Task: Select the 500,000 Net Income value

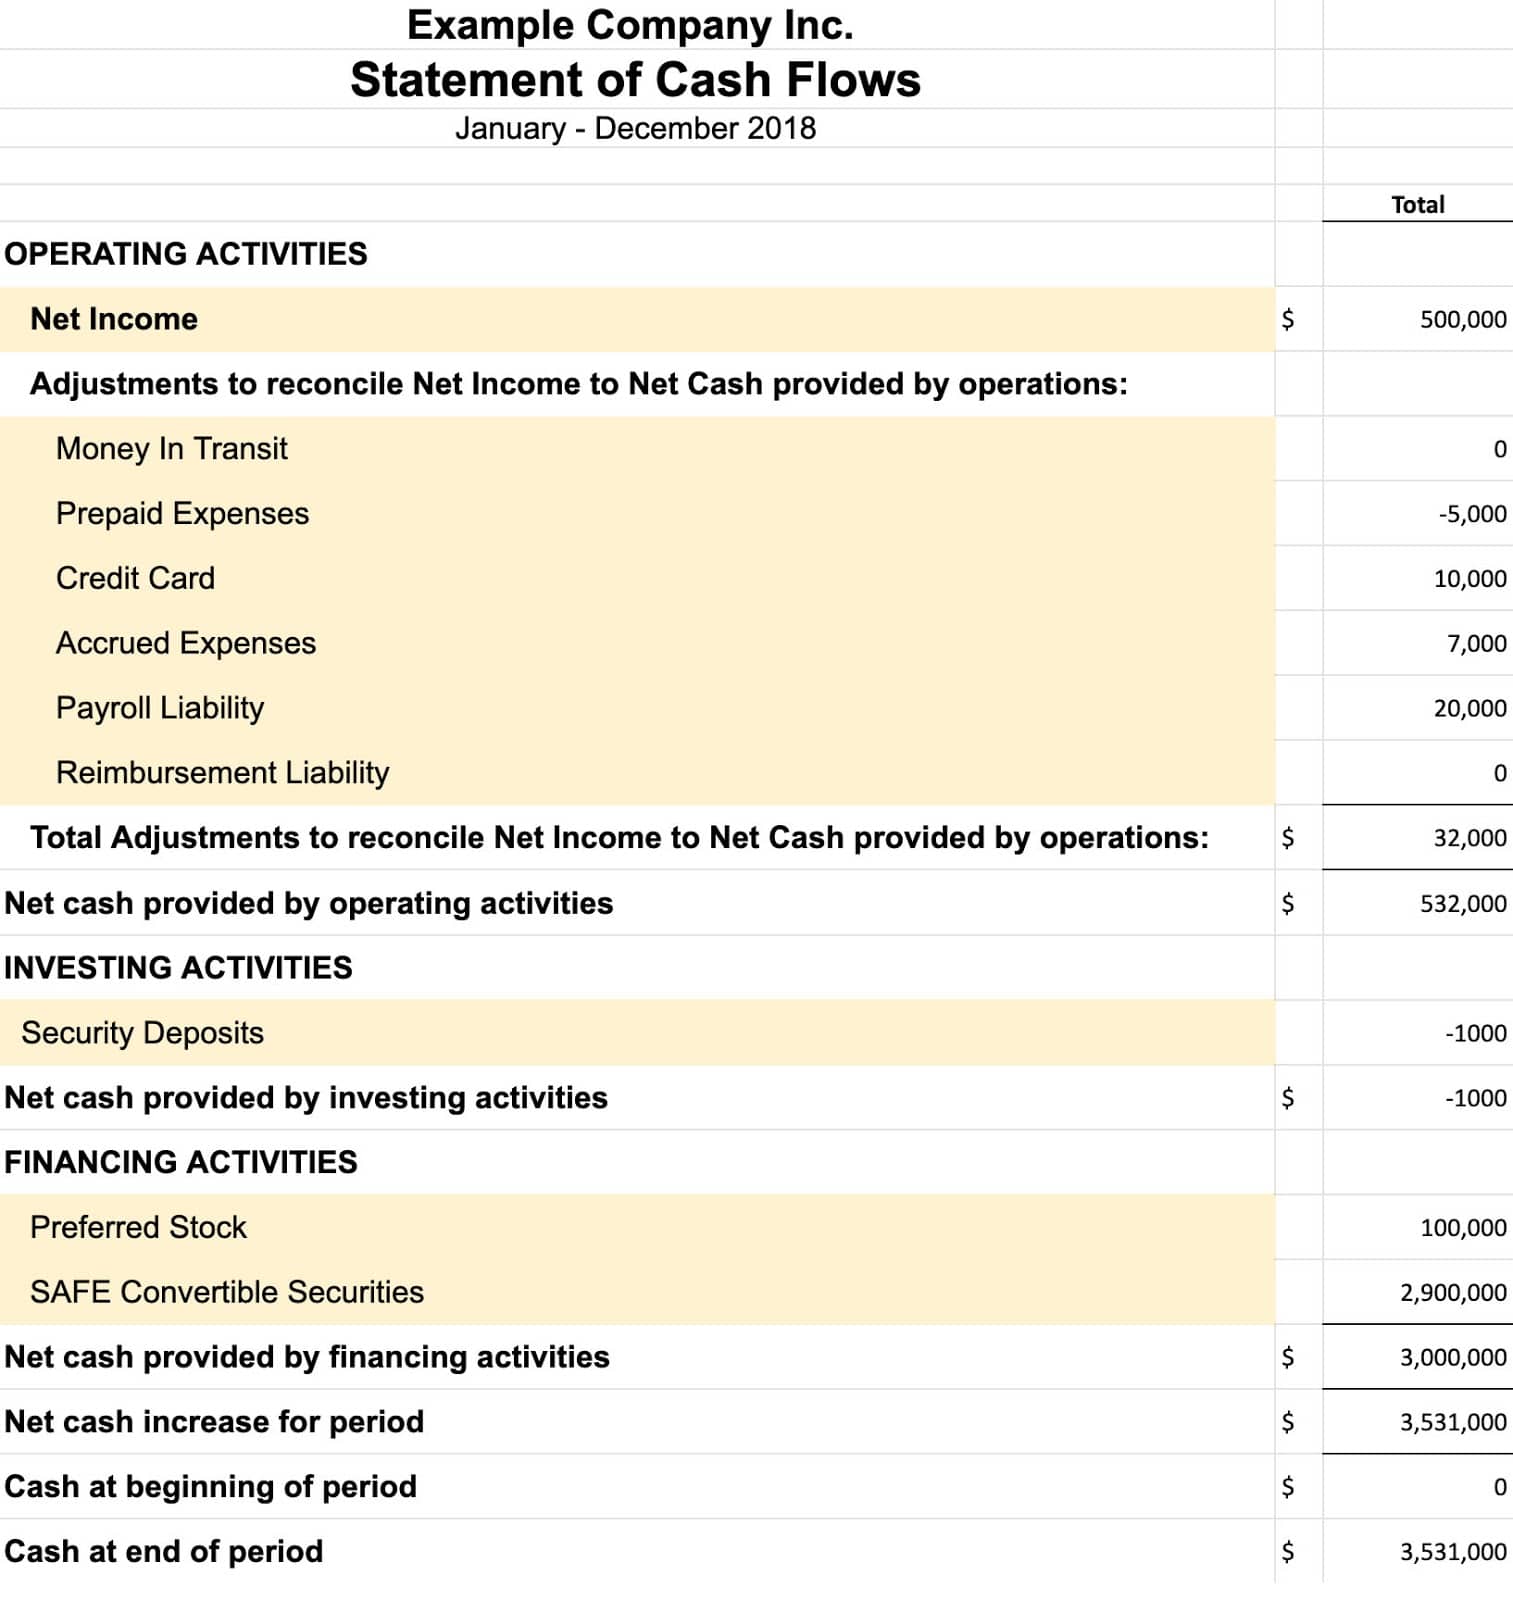Action: [1462, 320]
